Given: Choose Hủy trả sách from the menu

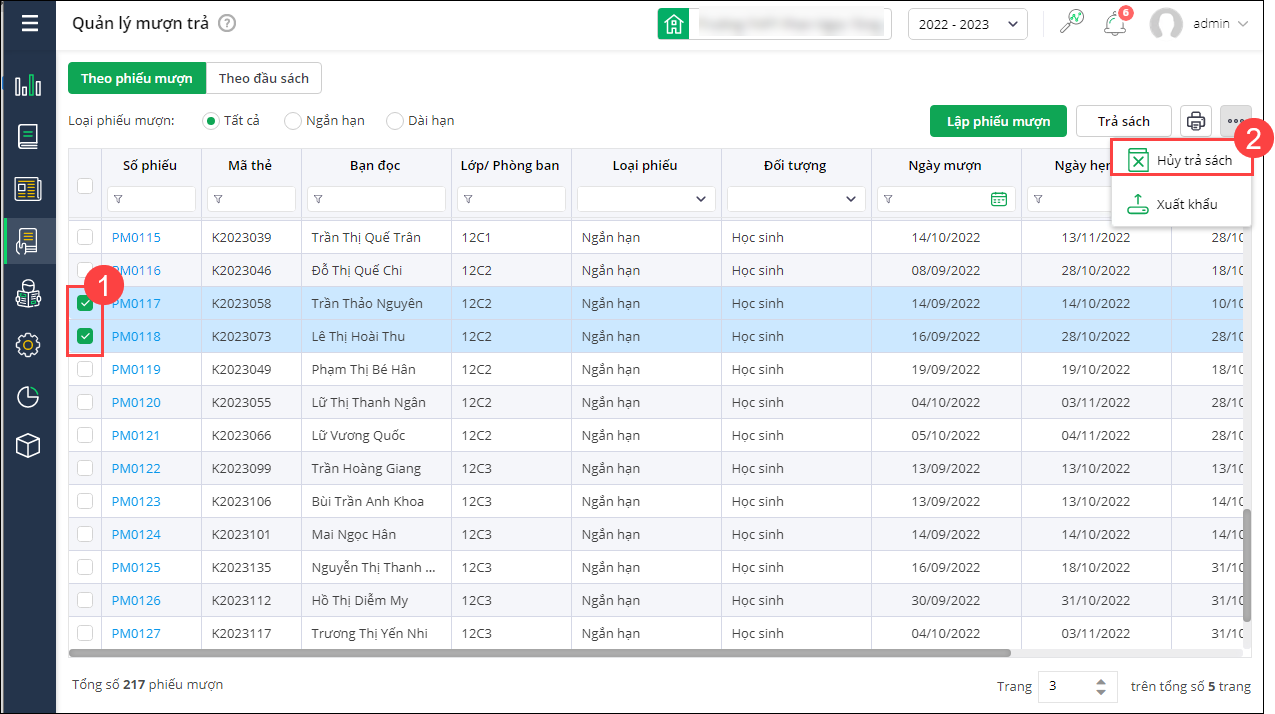Looking at the screenshot, I should coord(1182,160).
